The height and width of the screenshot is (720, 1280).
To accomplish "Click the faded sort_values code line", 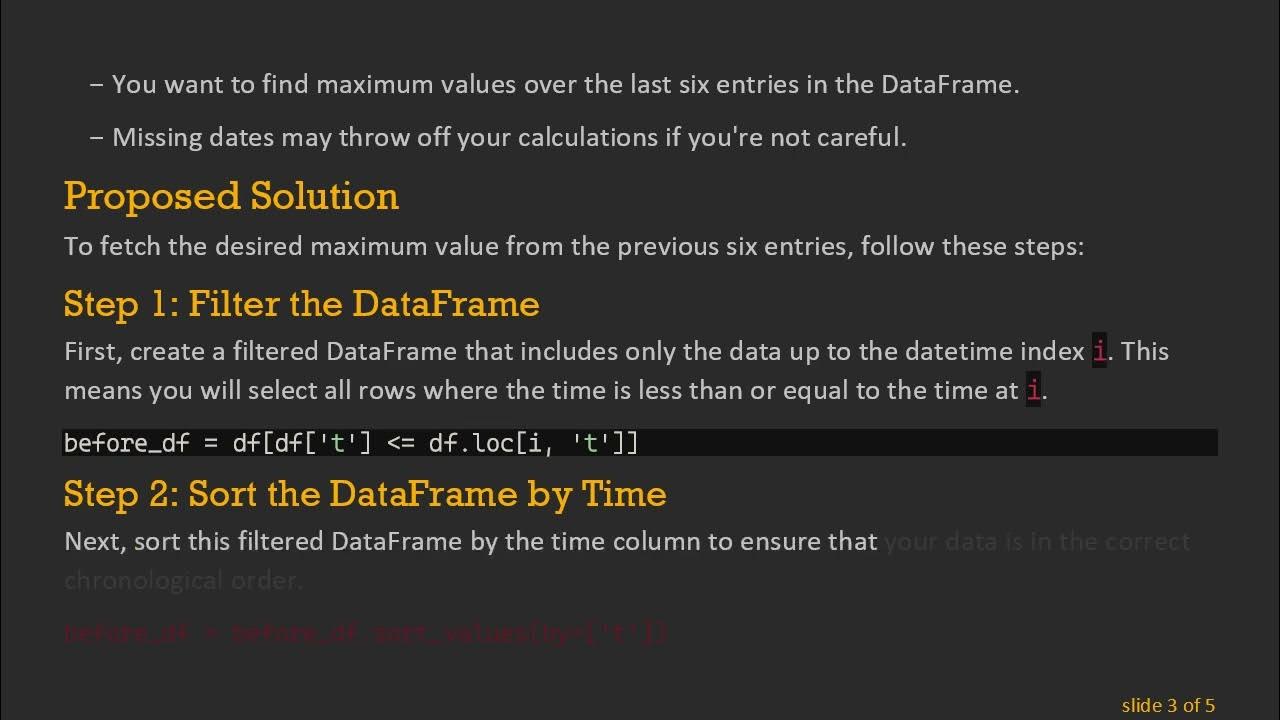I will click(365, 632).
